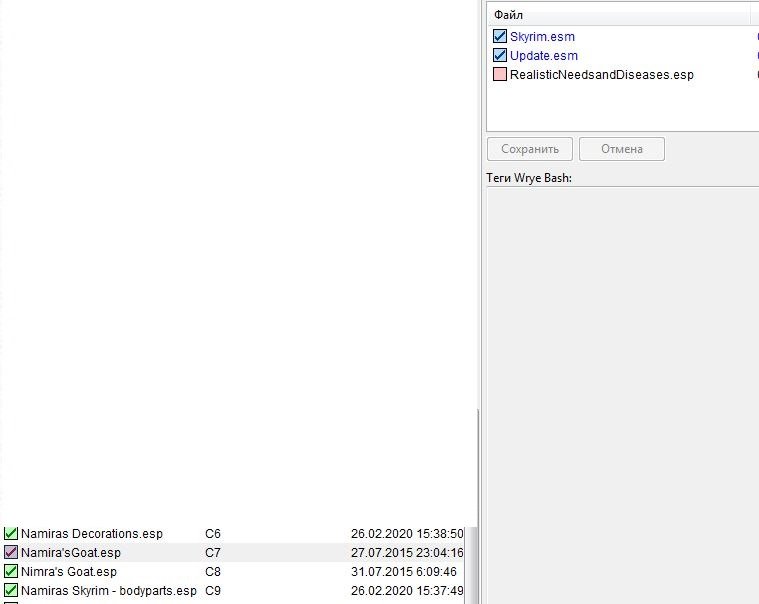Toggle Namiras Skyrim - bodyparts.esp checkbox

coord(11,591)
